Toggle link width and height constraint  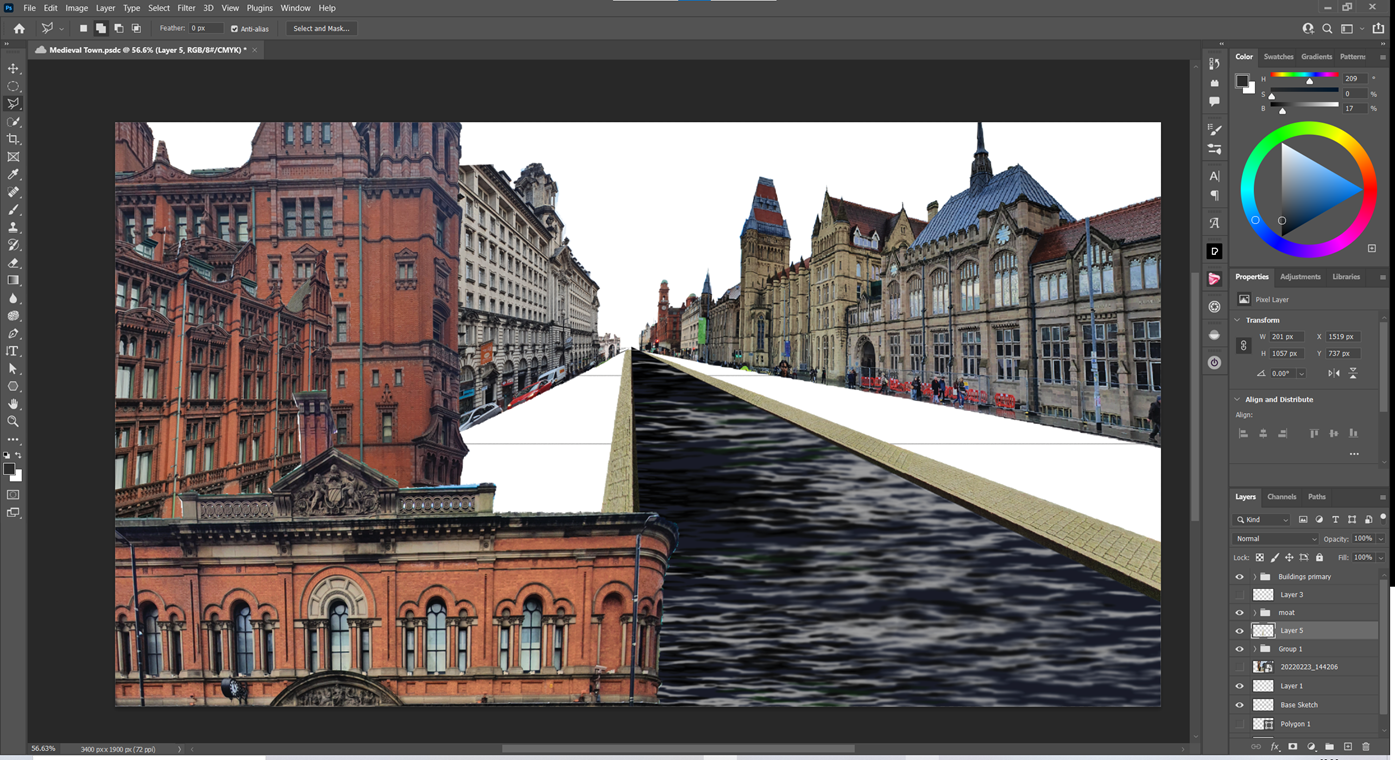click(1244, 345)
